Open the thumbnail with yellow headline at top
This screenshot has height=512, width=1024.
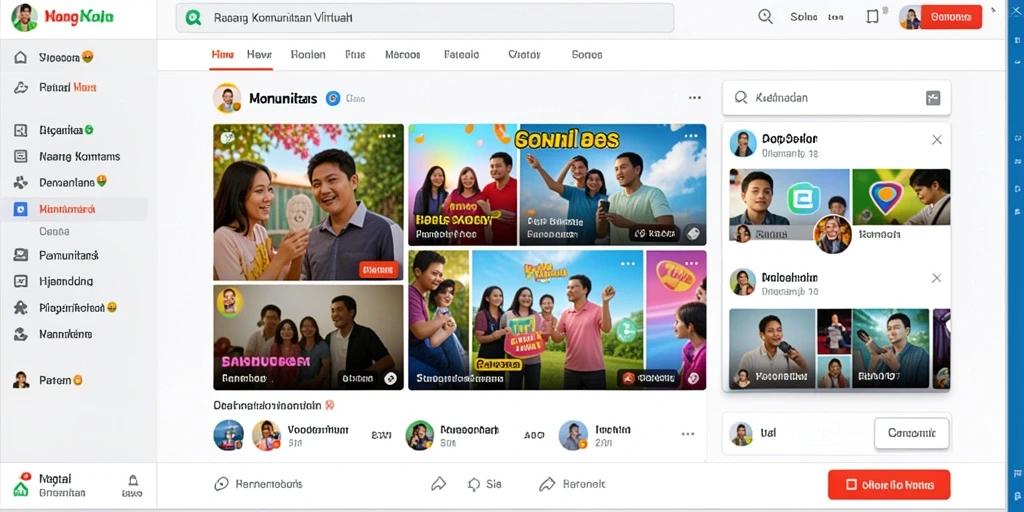[x=613, y=185]
